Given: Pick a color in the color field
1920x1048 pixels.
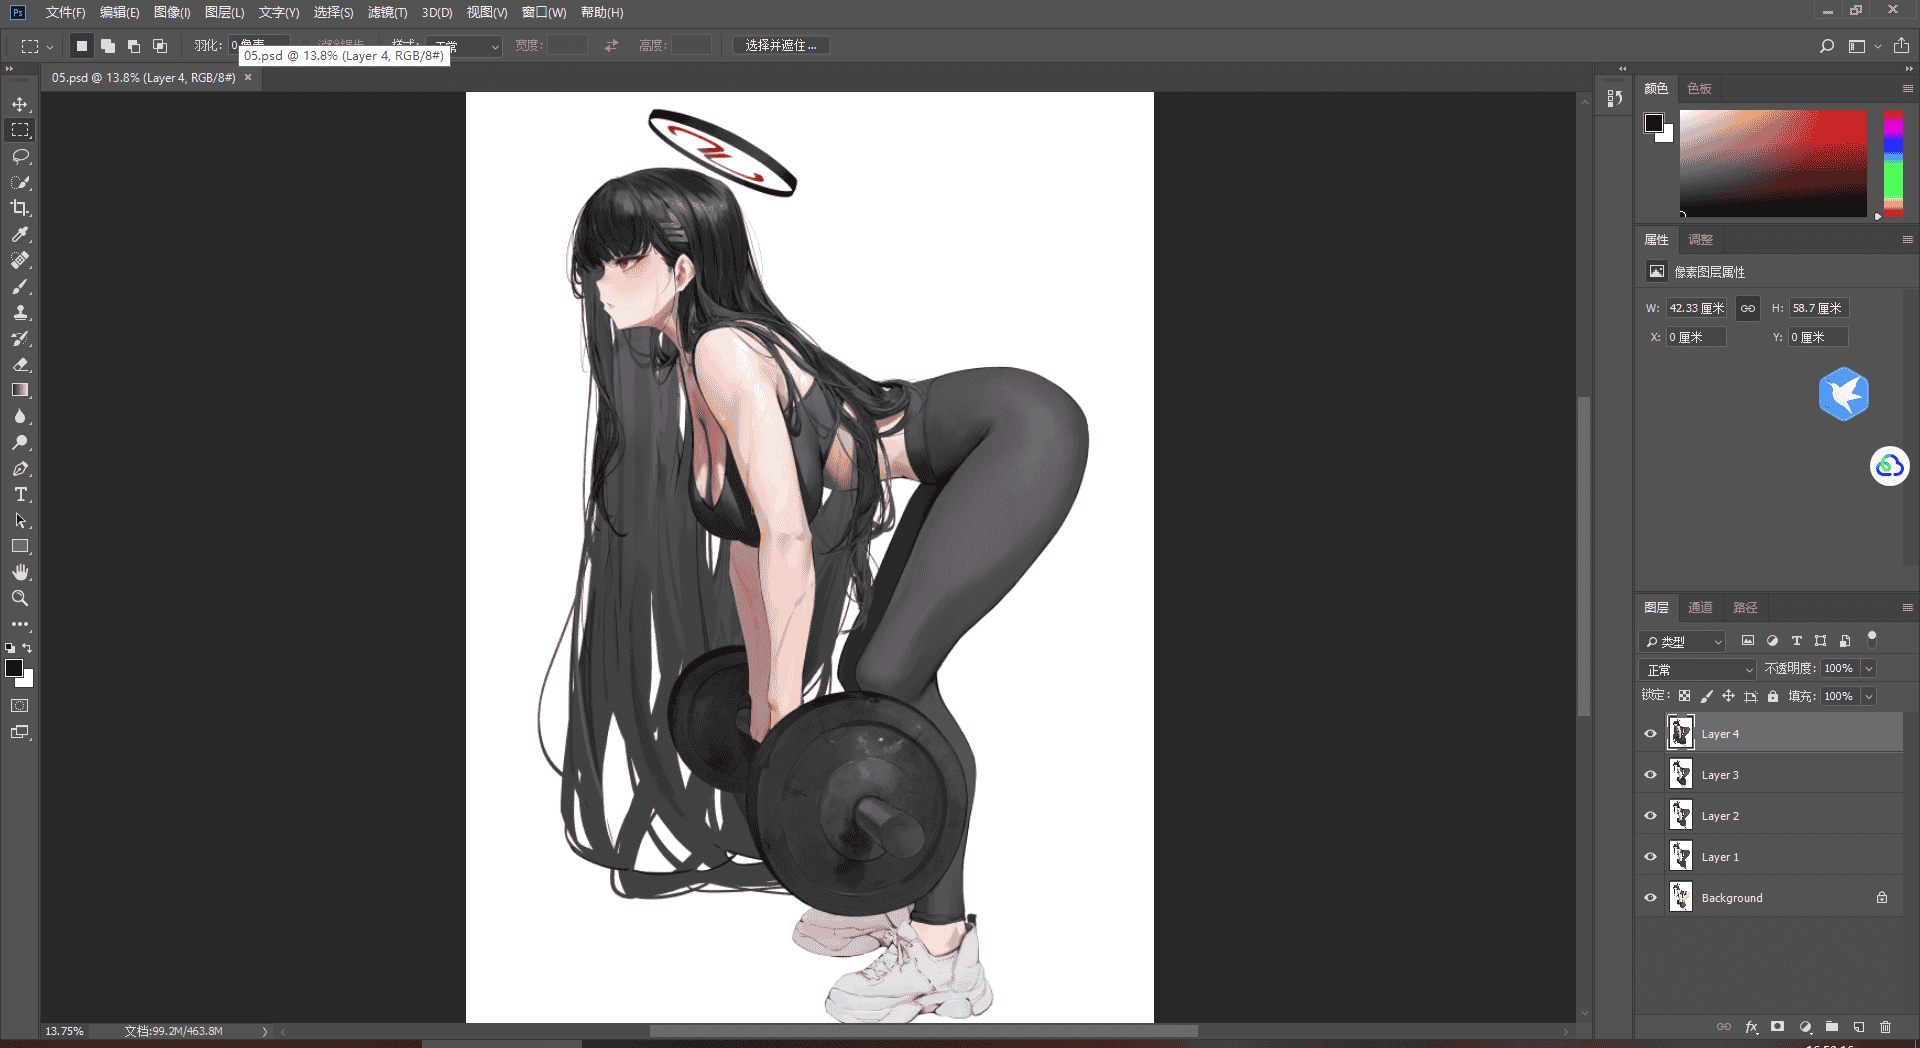Looking at the screenshot, I should [x=1773, y=163].
